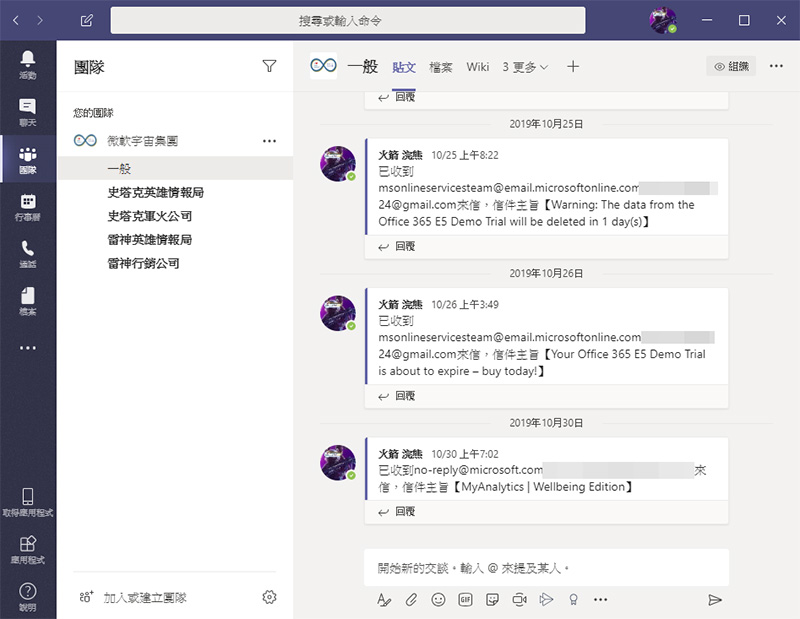Toggle the 組織 eye visibility button
Viewport: 800px width, 619px height.
pyautogui.click(x=730, y=67)
